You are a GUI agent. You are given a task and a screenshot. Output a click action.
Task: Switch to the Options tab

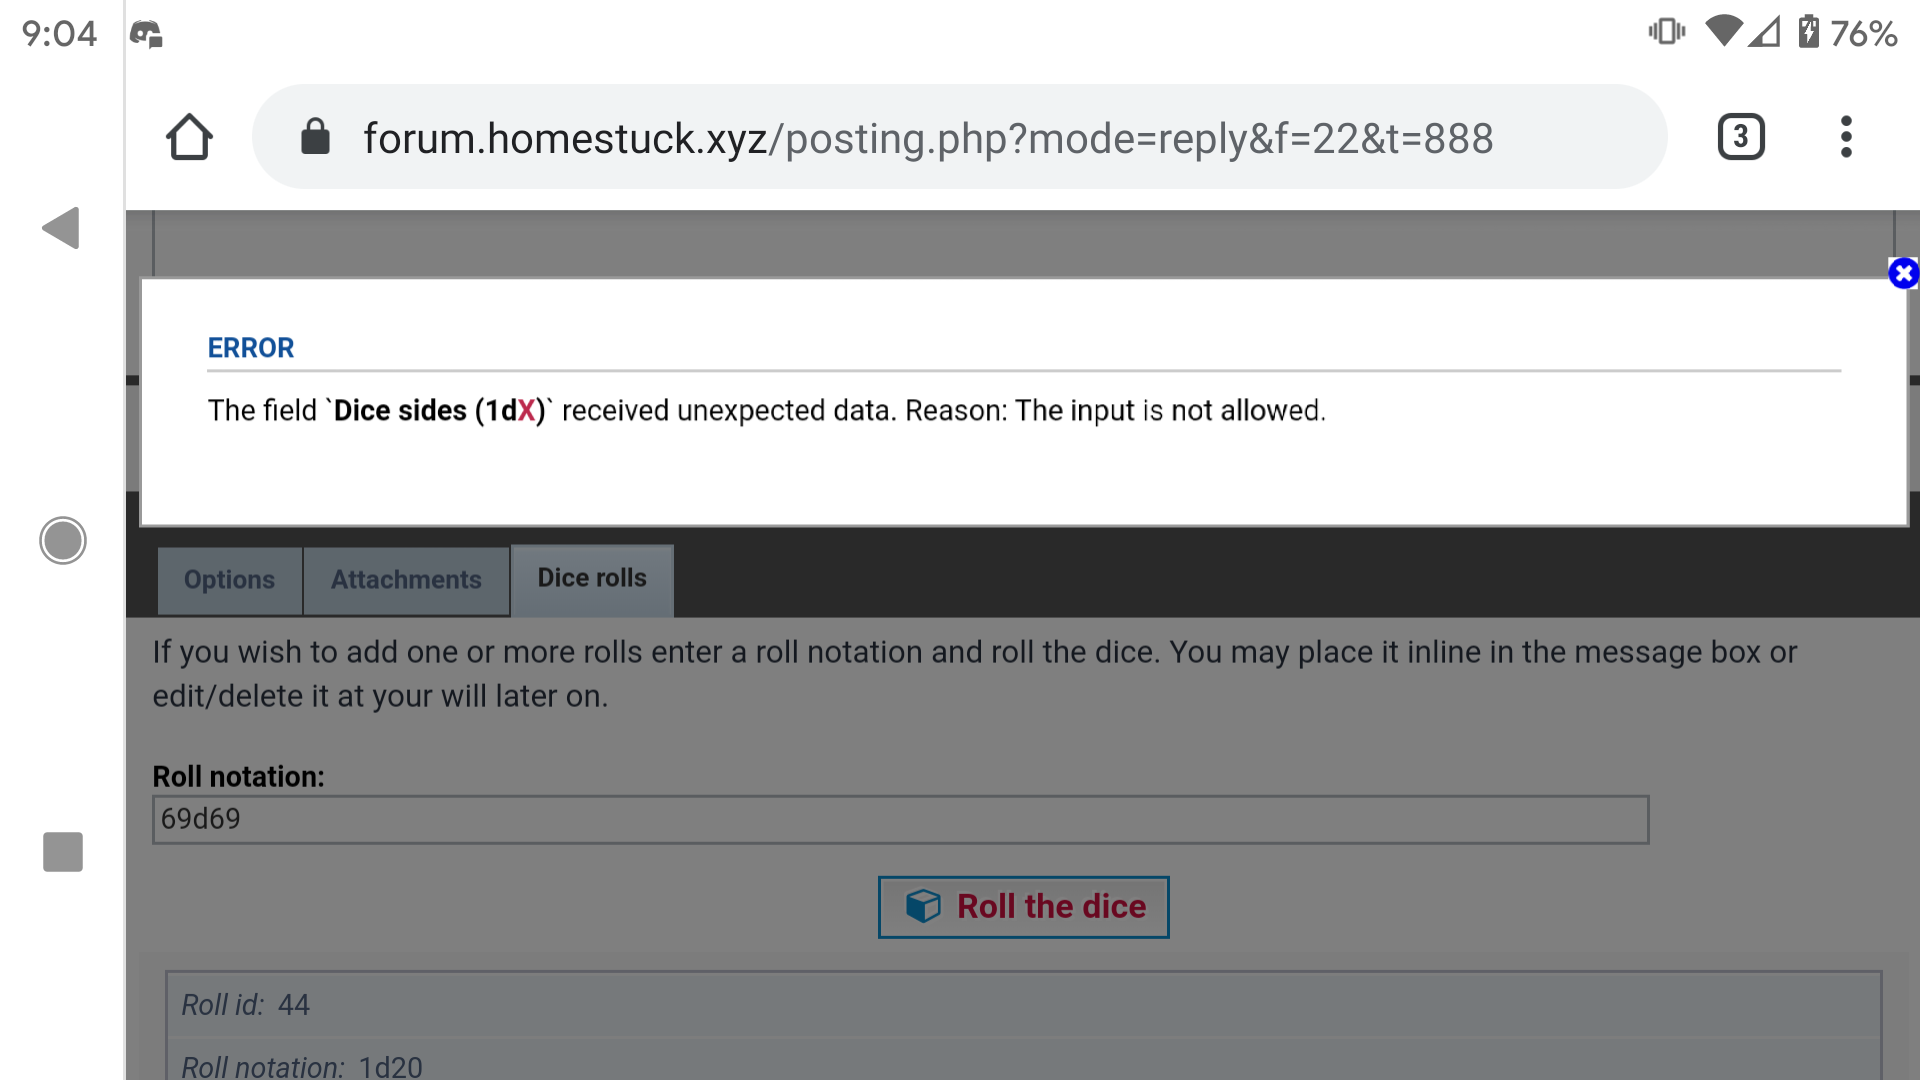pos(228,579)
